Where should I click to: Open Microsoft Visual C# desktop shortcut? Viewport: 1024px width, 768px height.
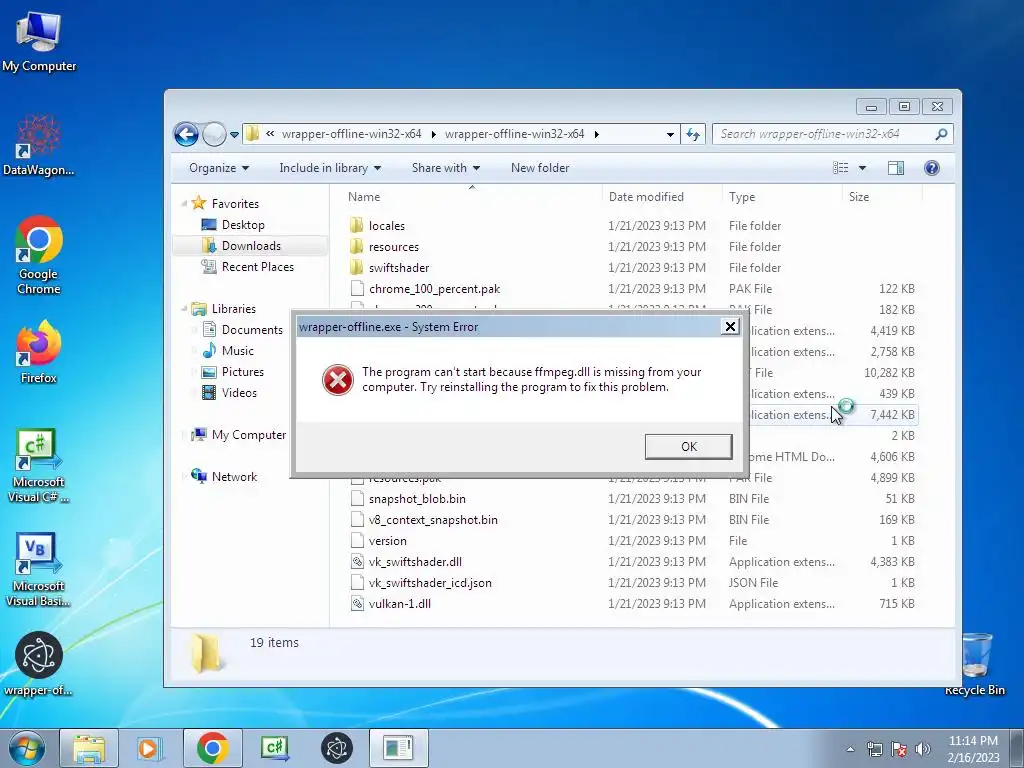click(x=39, y=466)
